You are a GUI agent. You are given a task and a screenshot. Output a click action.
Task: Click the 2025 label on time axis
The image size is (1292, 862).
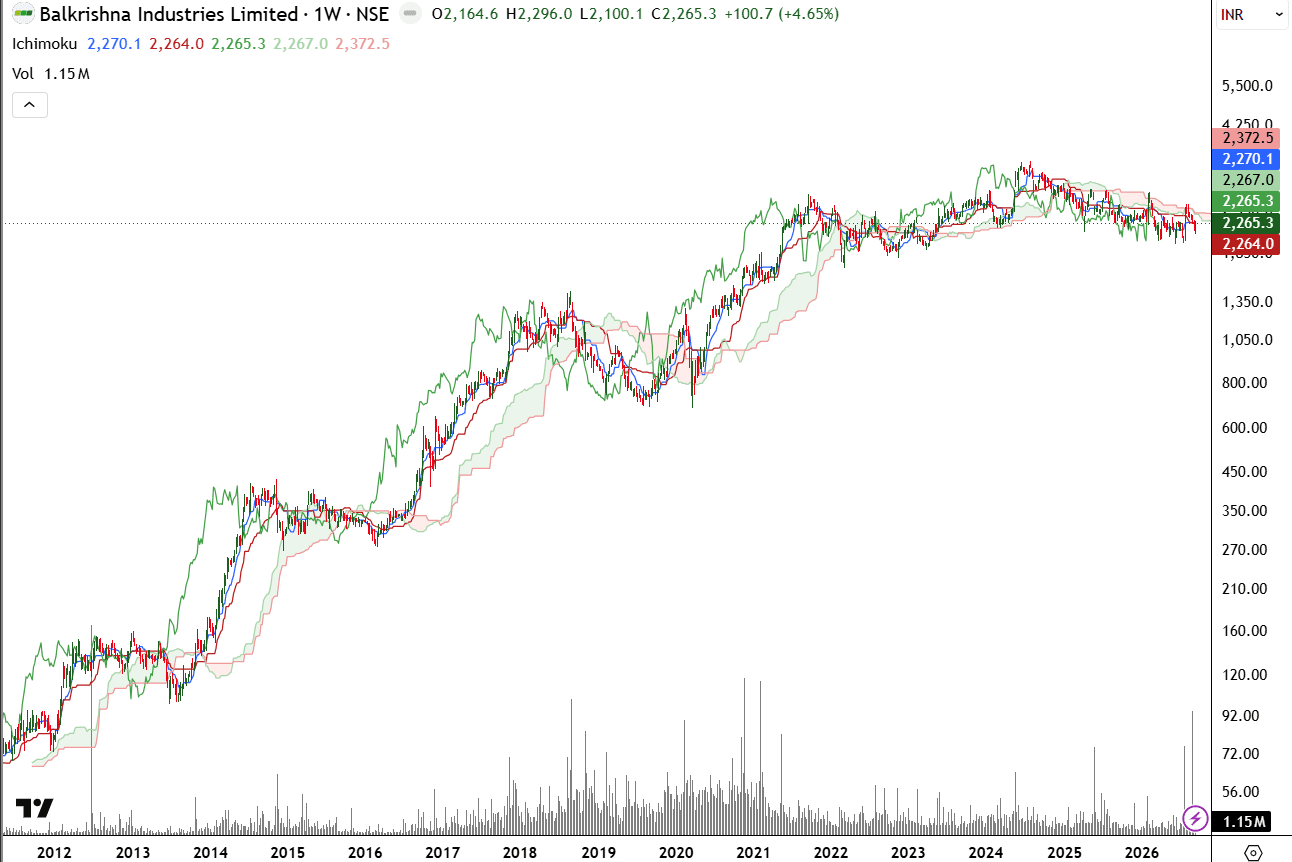pyautogui.click(x=1065, y=853)
